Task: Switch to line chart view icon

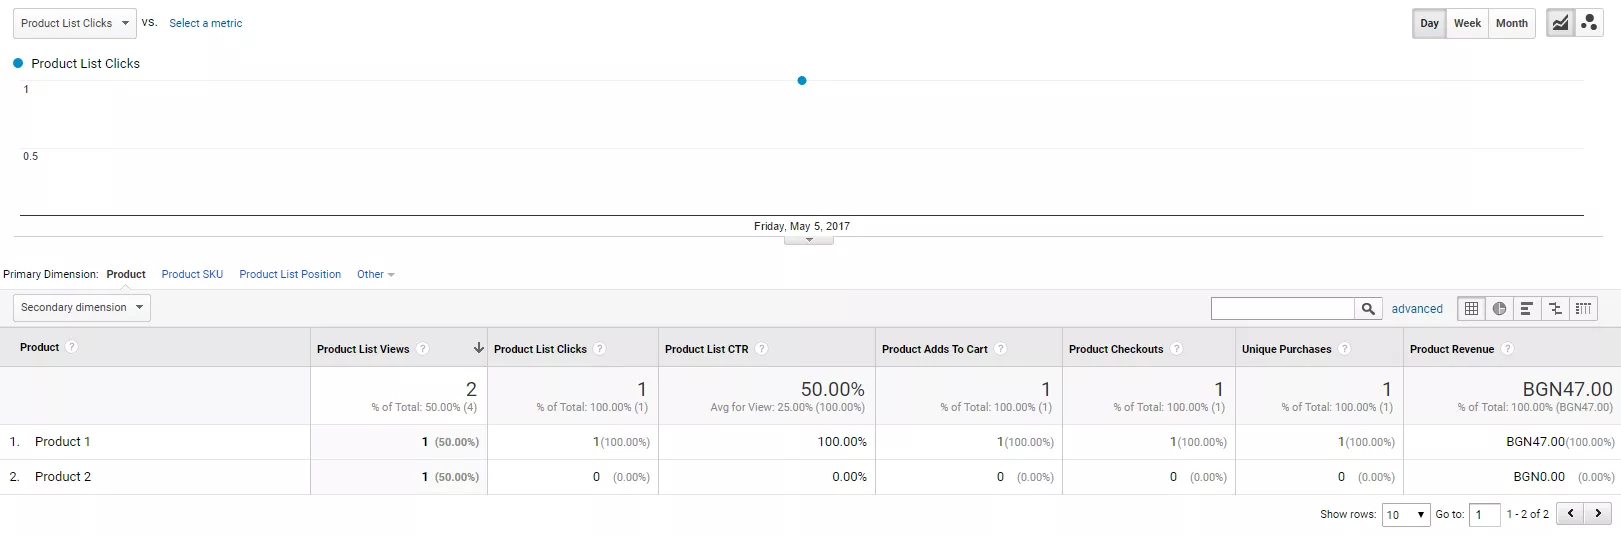Action: [1560, 23]
